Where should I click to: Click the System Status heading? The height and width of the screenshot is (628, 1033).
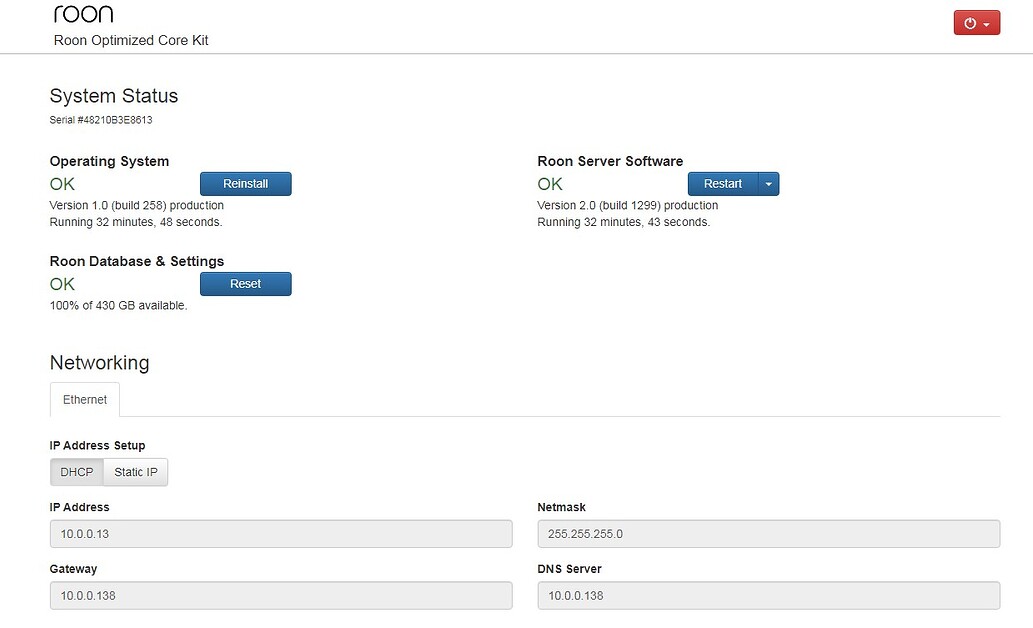[x=113, y=96]
